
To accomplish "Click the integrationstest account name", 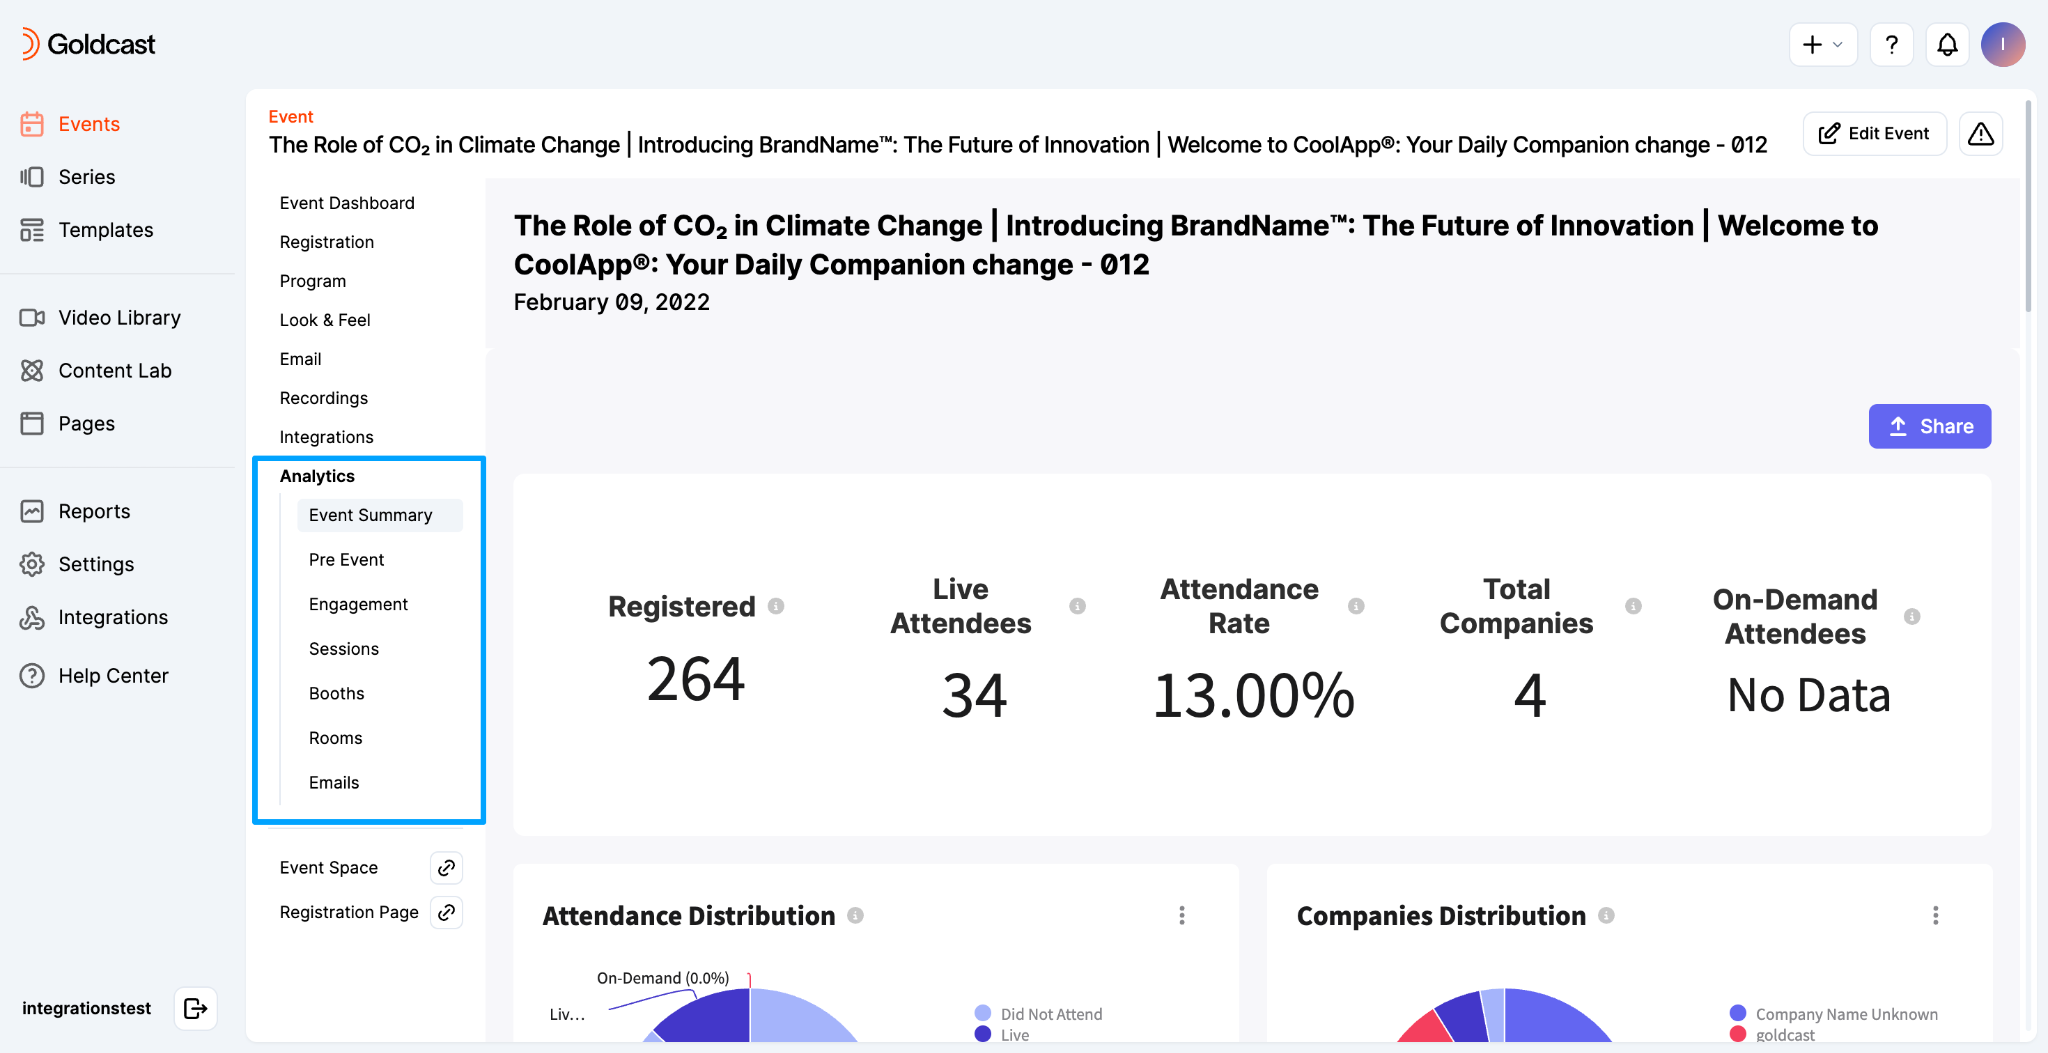I will click(x=87, y=1008).
